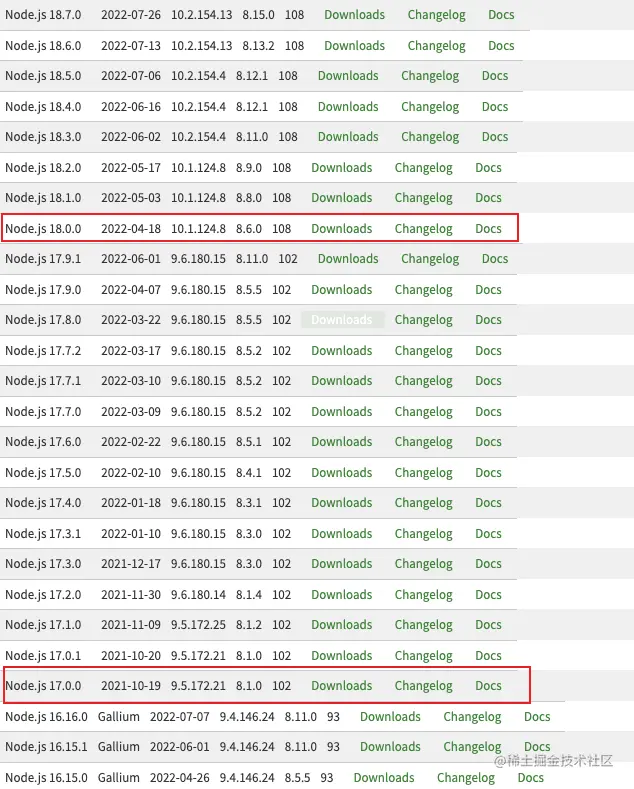
Task: View Changelog for Node.js 17.6.0
Action: click(423, 442)
